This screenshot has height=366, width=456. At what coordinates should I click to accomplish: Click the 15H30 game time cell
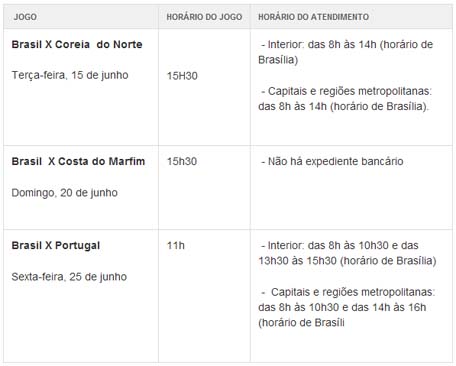(182, 76)
